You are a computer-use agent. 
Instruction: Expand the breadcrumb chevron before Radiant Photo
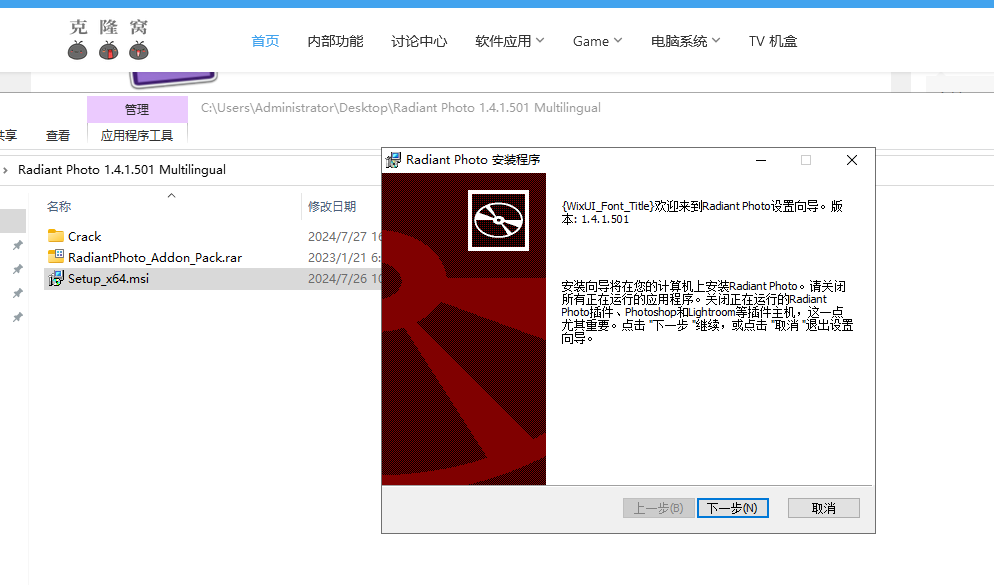(6, 170)
